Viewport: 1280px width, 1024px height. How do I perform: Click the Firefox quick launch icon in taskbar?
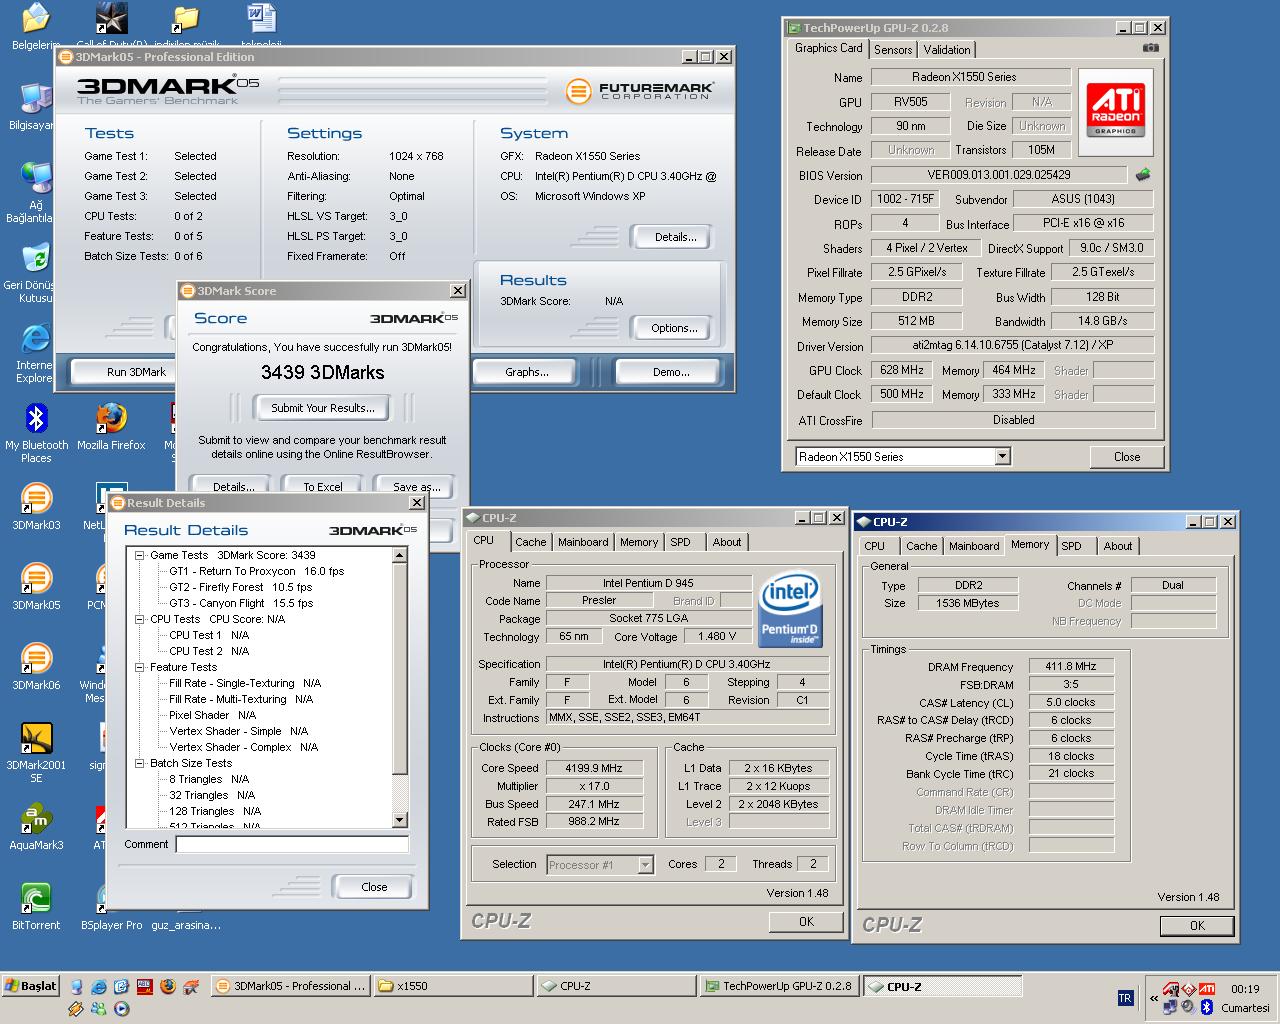[x=167, y=986]
